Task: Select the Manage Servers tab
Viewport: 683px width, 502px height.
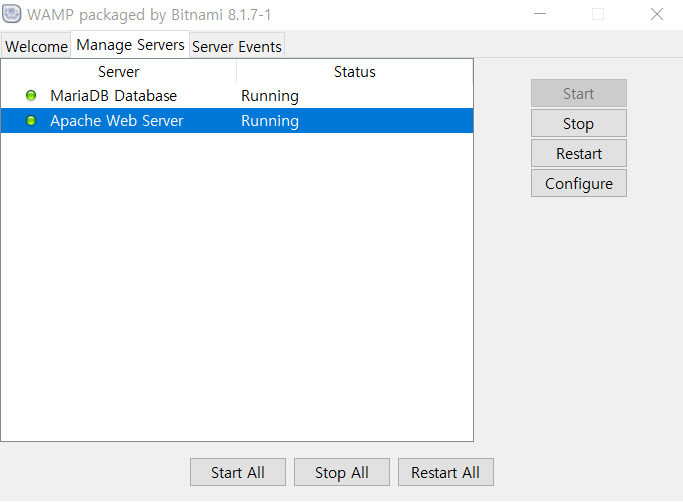Action: [130, 44]
